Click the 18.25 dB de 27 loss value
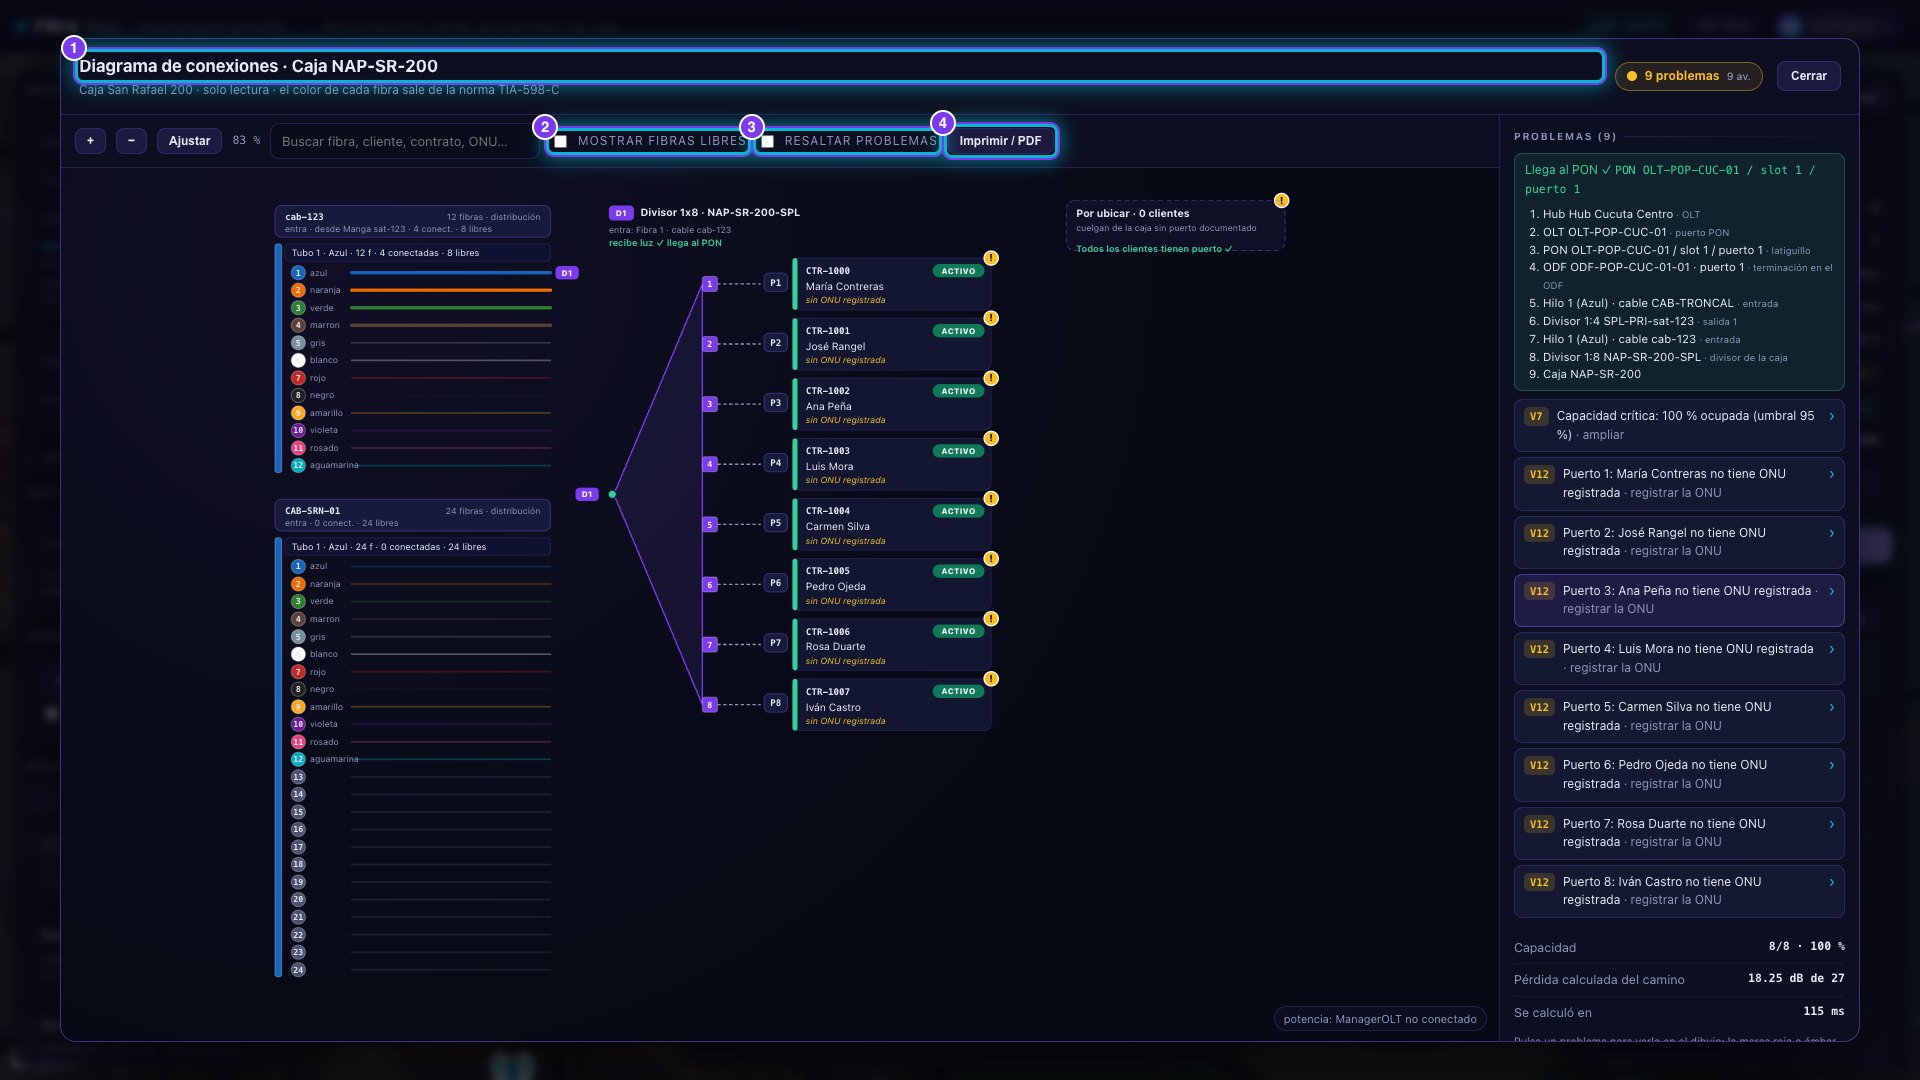 tap(1796, 978)
